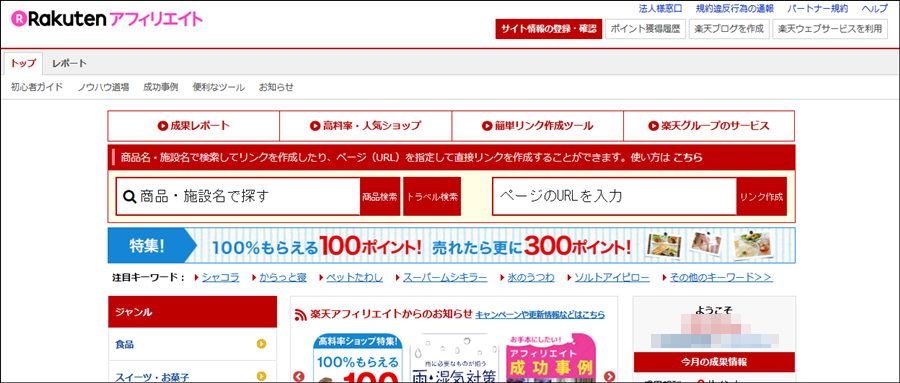Select the からっと寝 keyword link
Viewport: 900px width, 383px height.
(x=283, y=278)
